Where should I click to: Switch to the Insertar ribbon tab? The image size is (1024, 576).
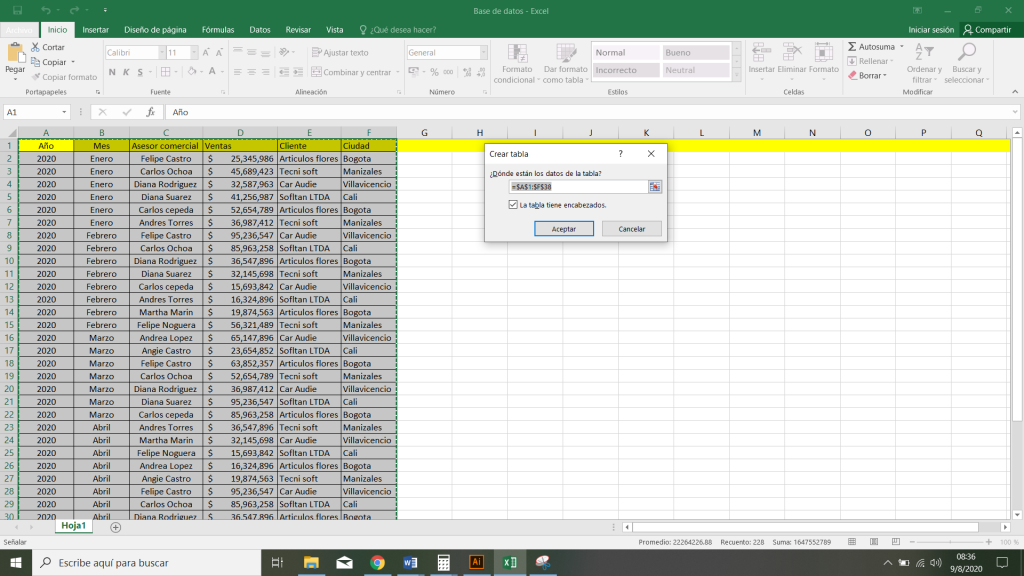click(x=95, y=30)
